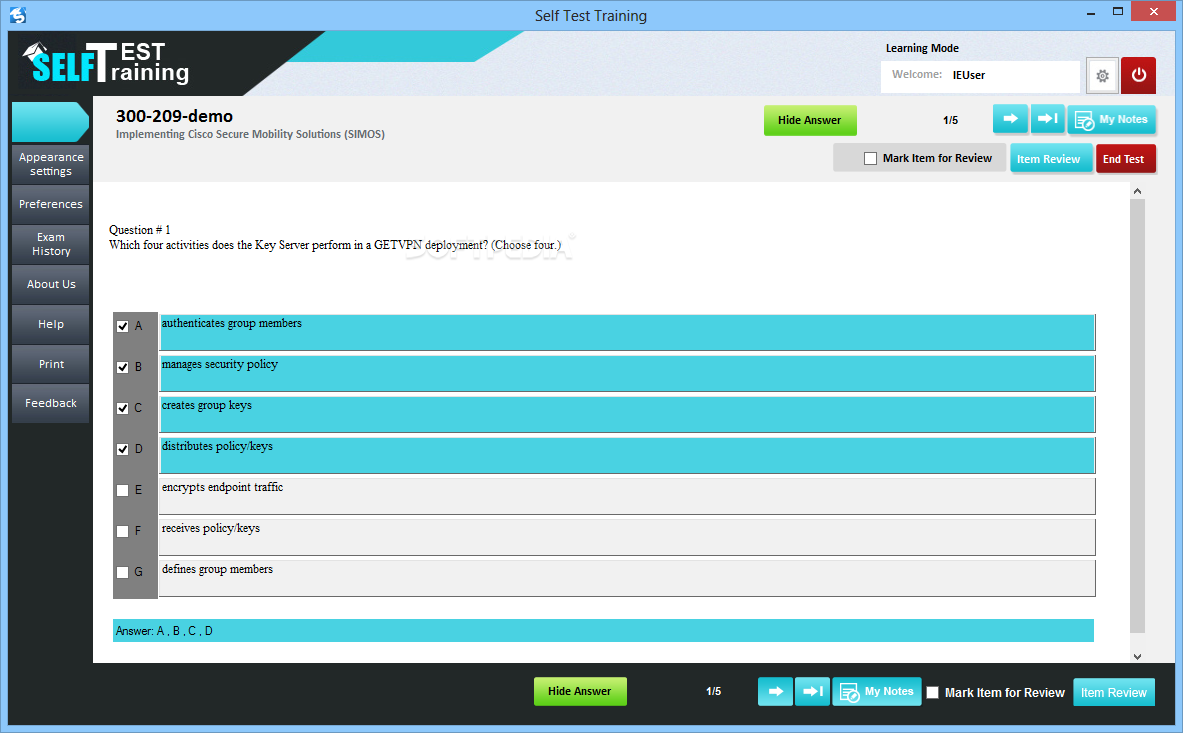Click the top Hide Answer button
The height and width of the screenshot is (733, 1183).
pos(810,120)
